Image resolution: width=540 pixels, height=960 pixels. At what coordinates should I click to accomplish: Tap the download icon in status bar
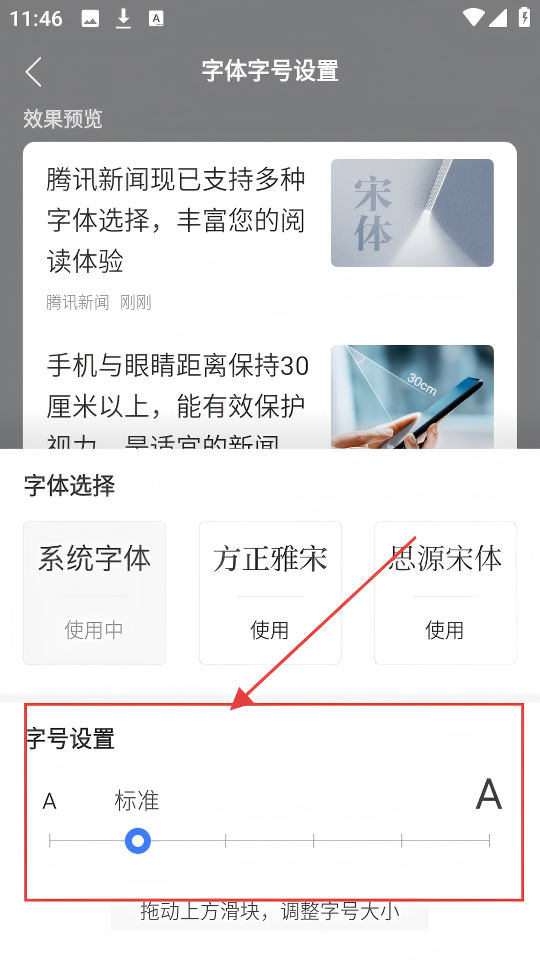124,18
